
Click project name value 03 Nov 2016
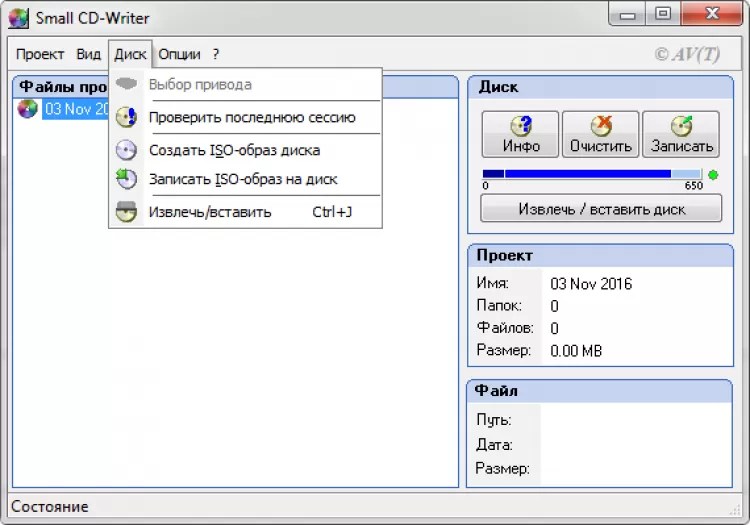point(591,284)
